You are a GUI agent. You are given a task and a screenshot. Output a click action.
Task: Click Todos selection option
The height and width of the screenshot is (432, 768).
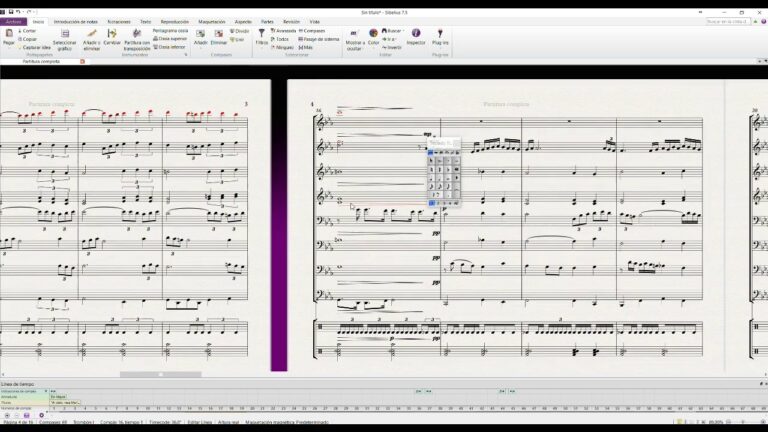pos(280,39)
